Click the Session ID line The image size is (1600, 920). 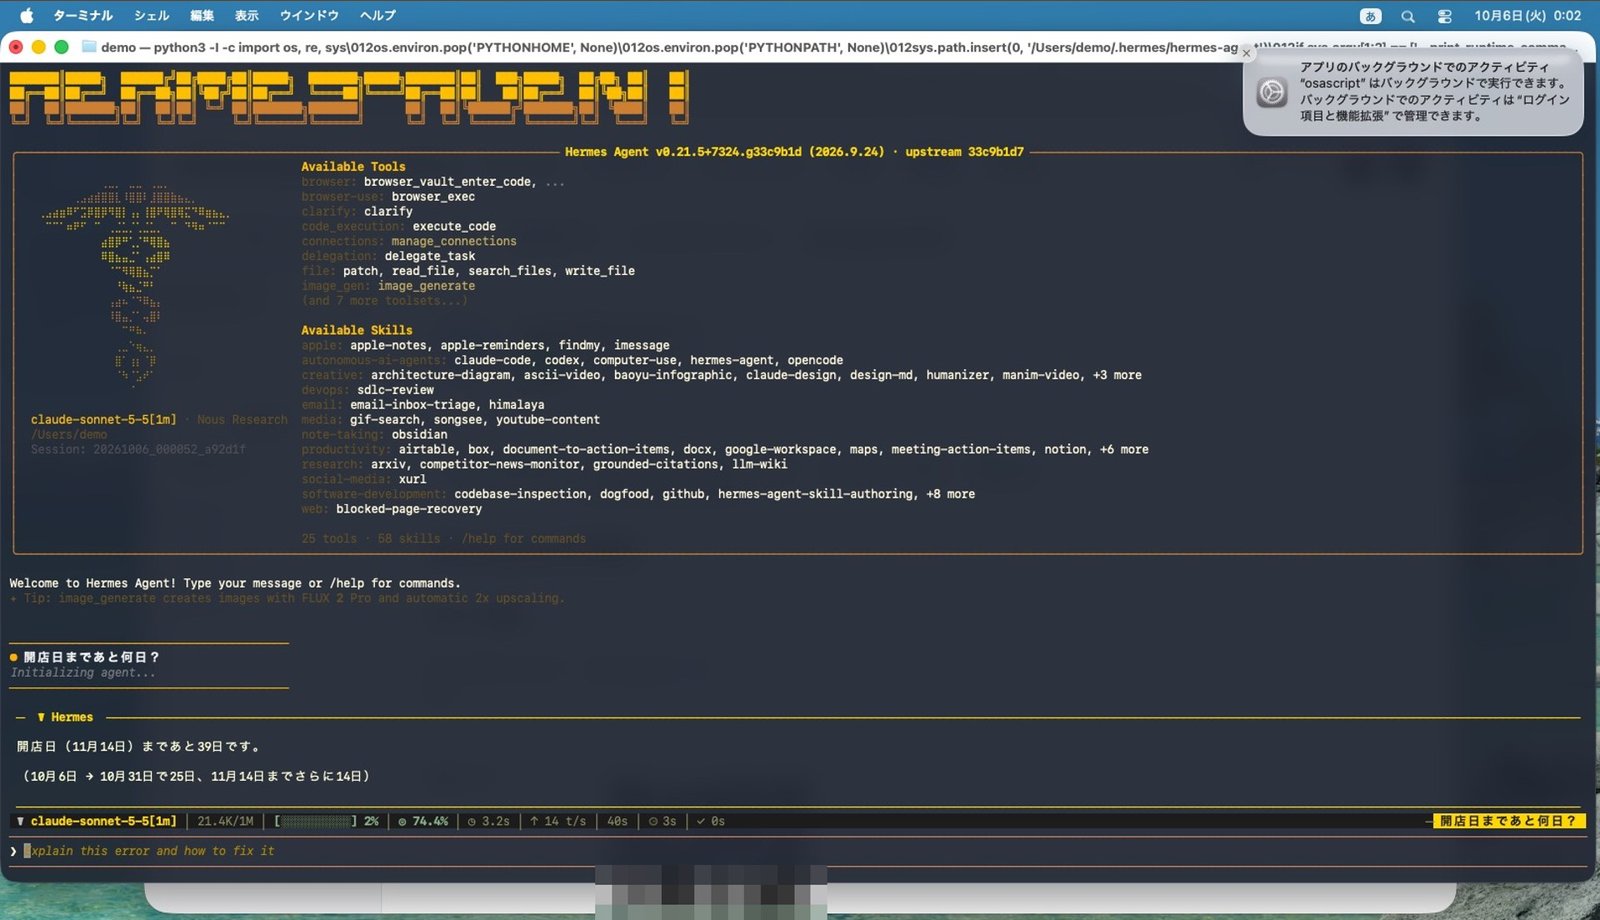click(x=138, y=450)
